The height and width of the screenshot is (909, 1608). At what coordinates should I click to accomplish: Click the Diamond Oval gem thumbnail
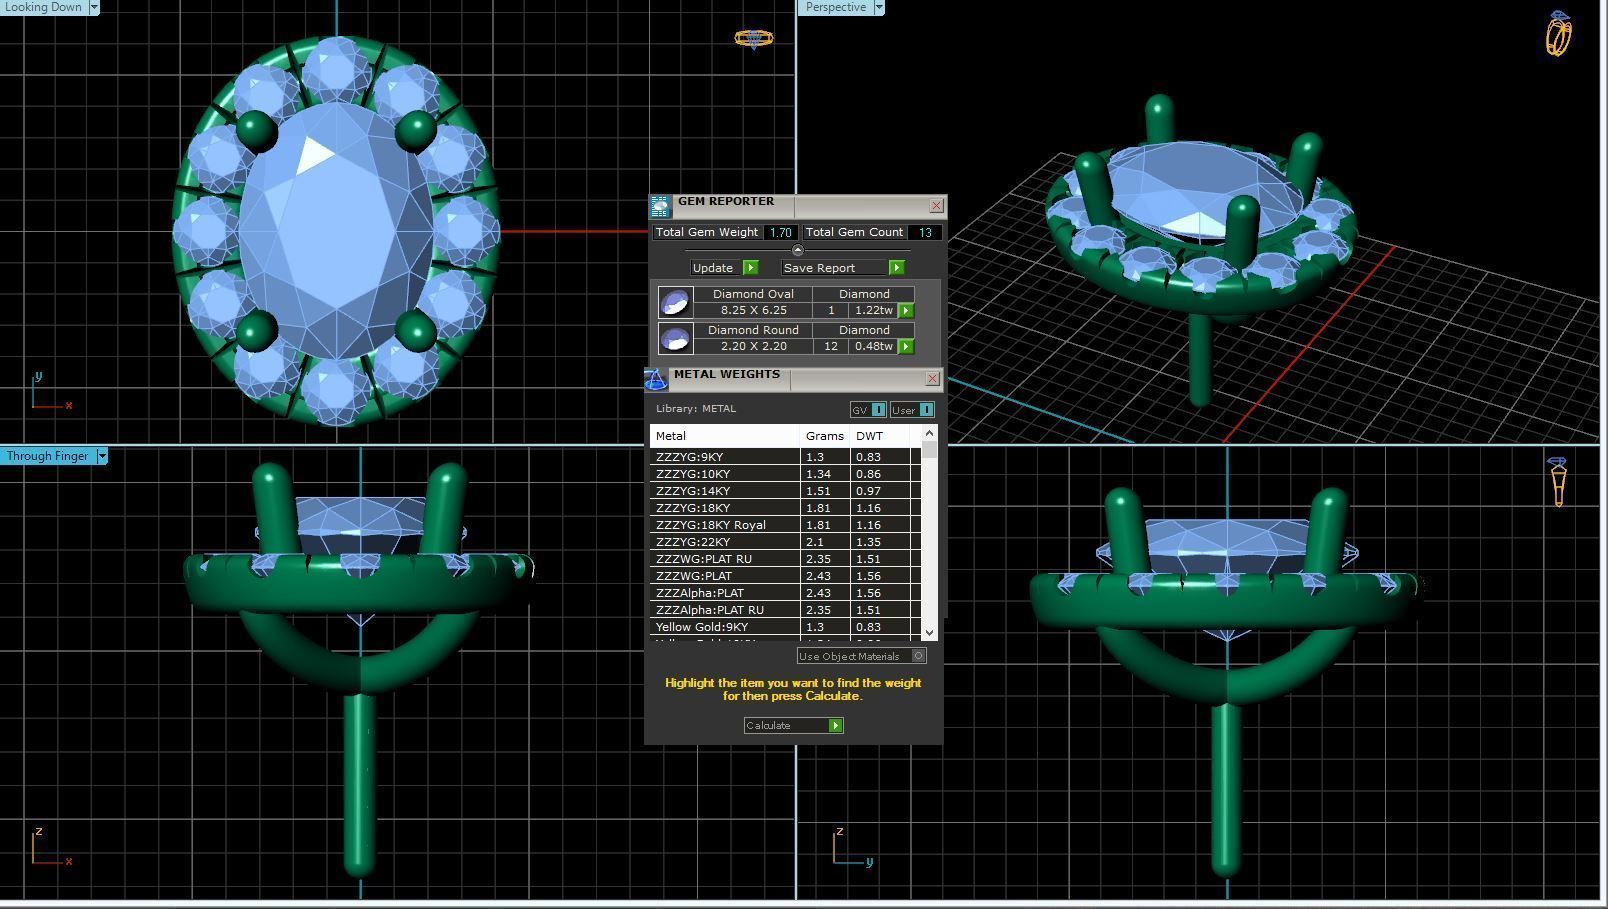coord(675,302)
